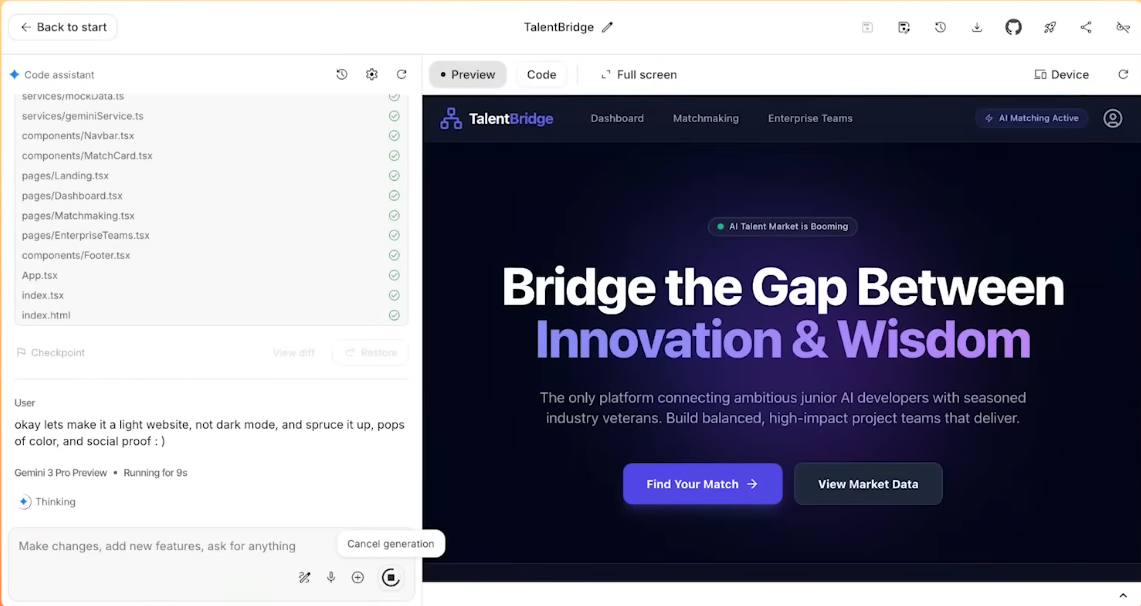Toggle Full screen preview mode
Screen dimensions: 1141x606
tap(638, 74)
